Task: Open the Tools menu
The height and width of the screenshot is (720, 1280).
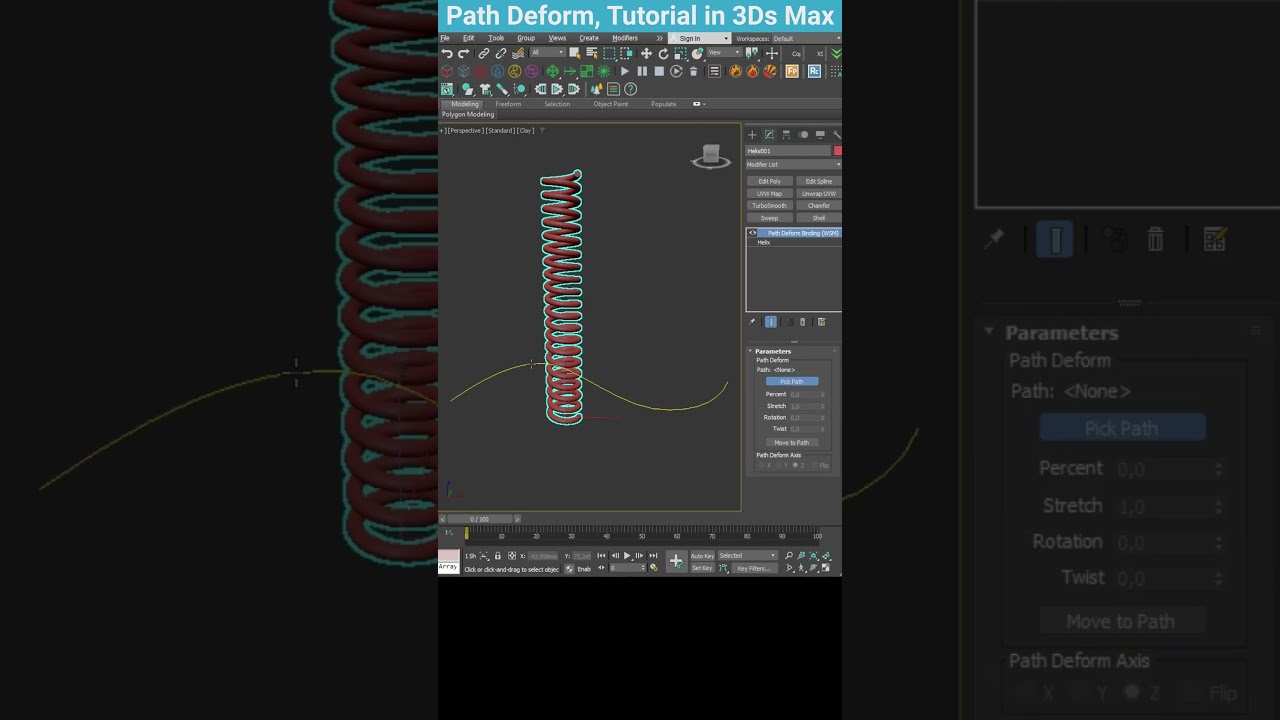Action: [x=496, y=38]
